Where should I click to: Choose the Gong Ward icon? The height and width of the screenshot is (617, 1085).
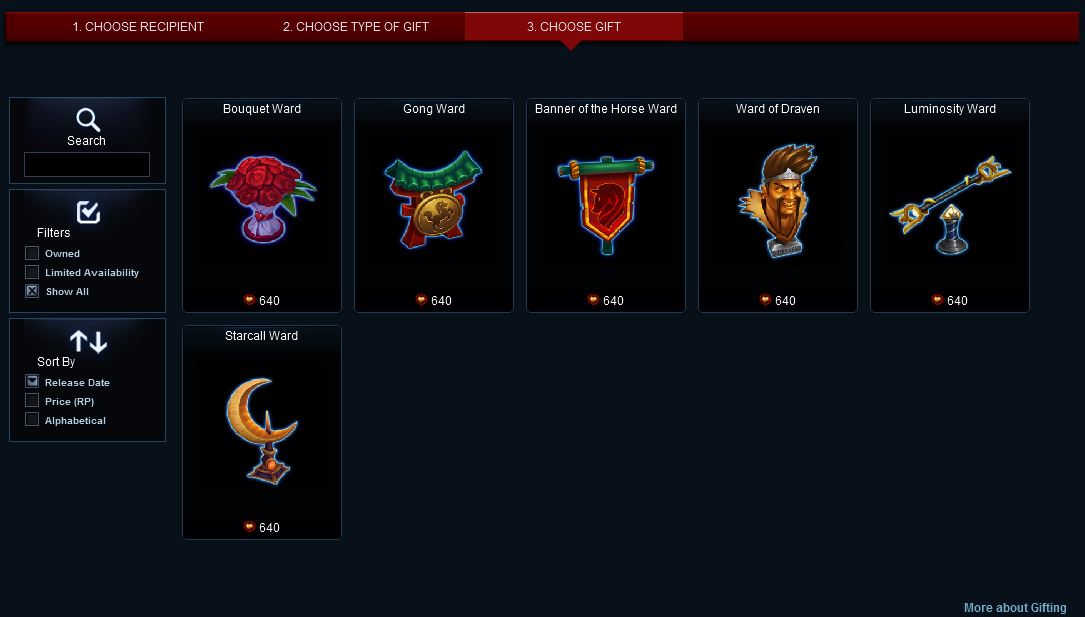433,199
